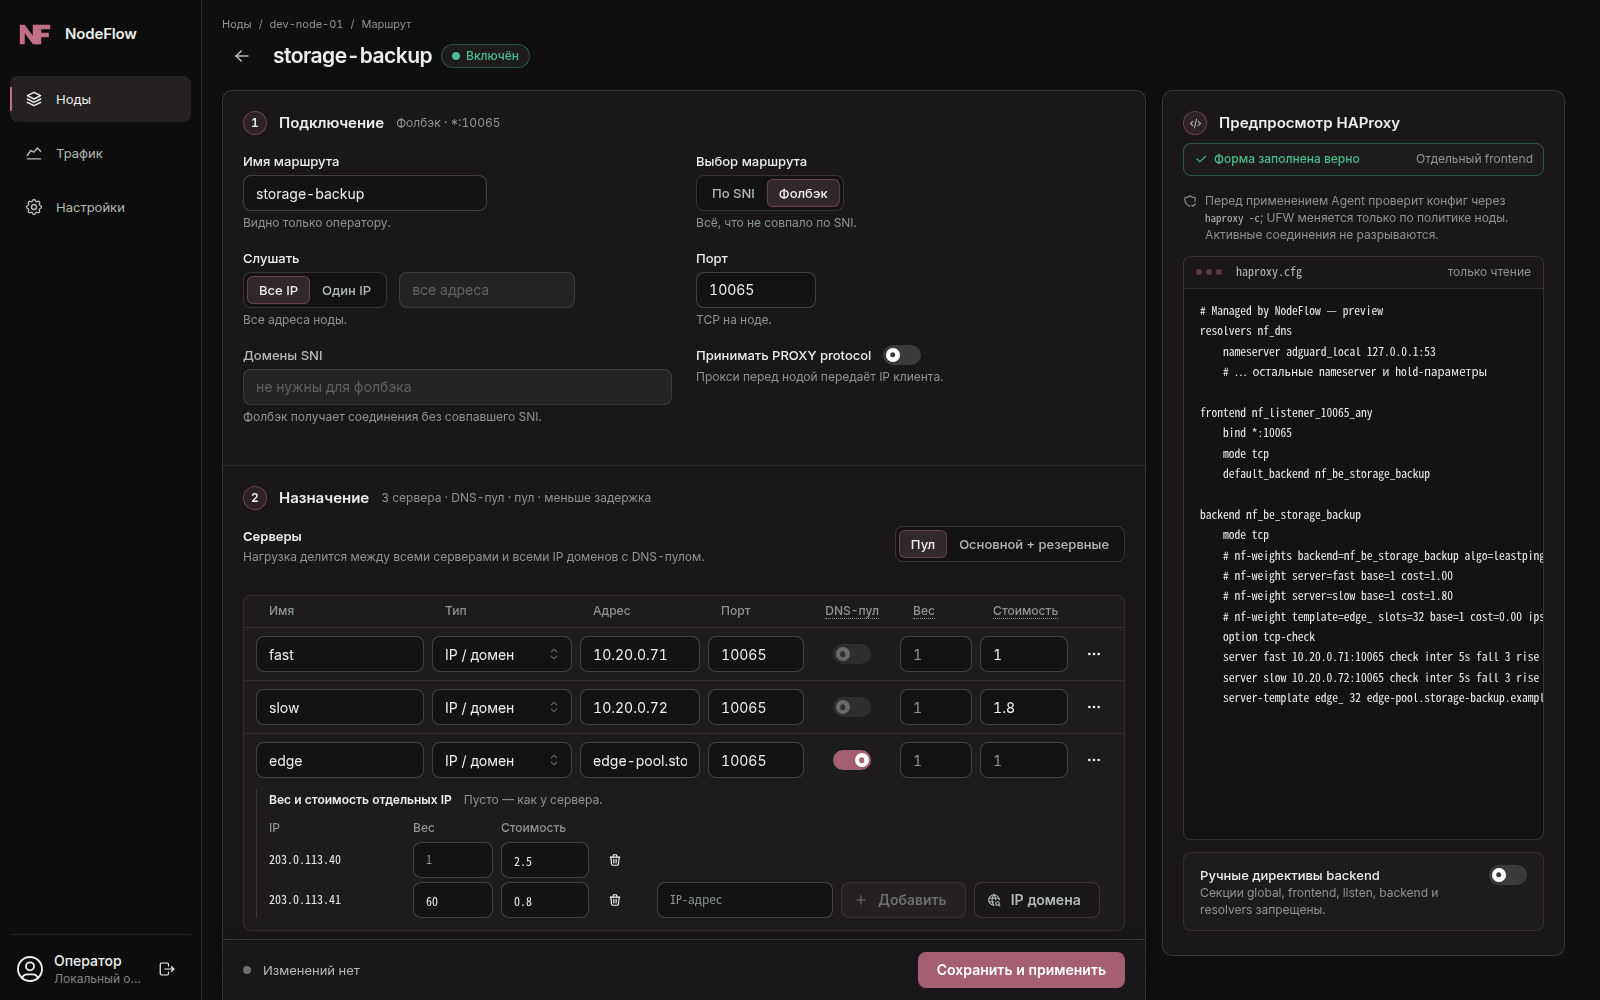Screen dimensions: 1600x1000
Task: Delete the 203.0.113.41 IP override
Action: pyautogui.click(x=615, y=900)
